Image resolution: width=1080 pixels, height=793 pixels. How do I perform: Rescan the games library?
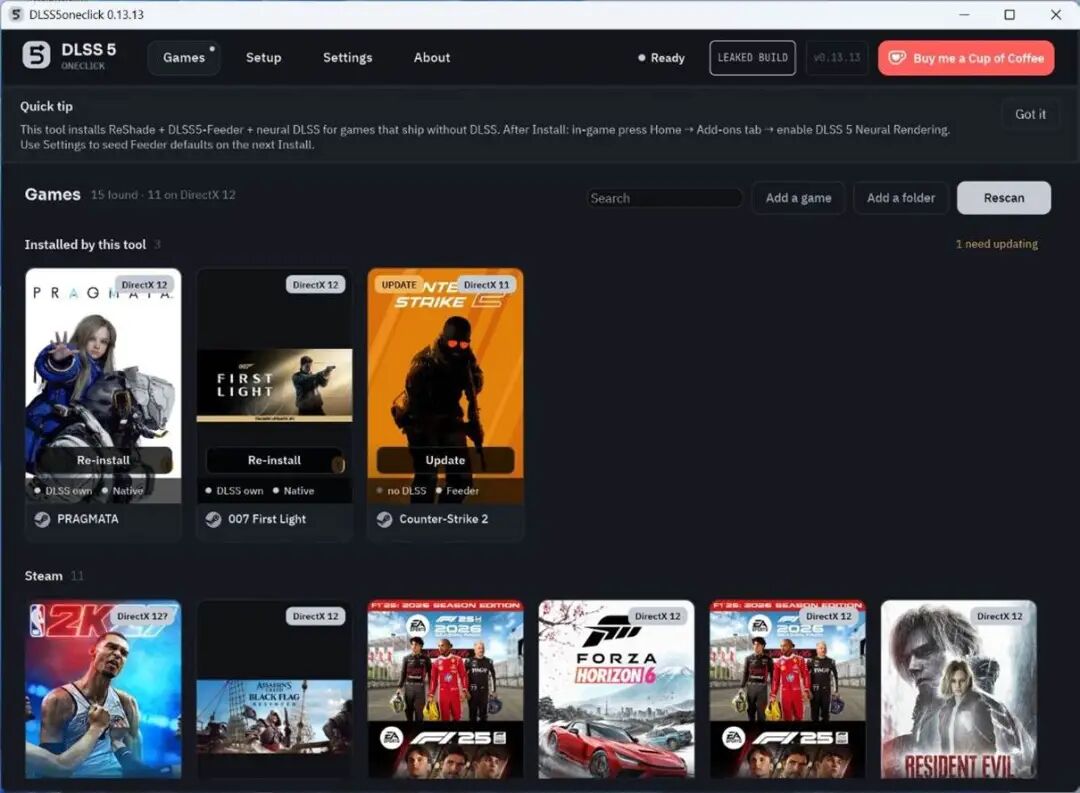(x=1004, y=198)
